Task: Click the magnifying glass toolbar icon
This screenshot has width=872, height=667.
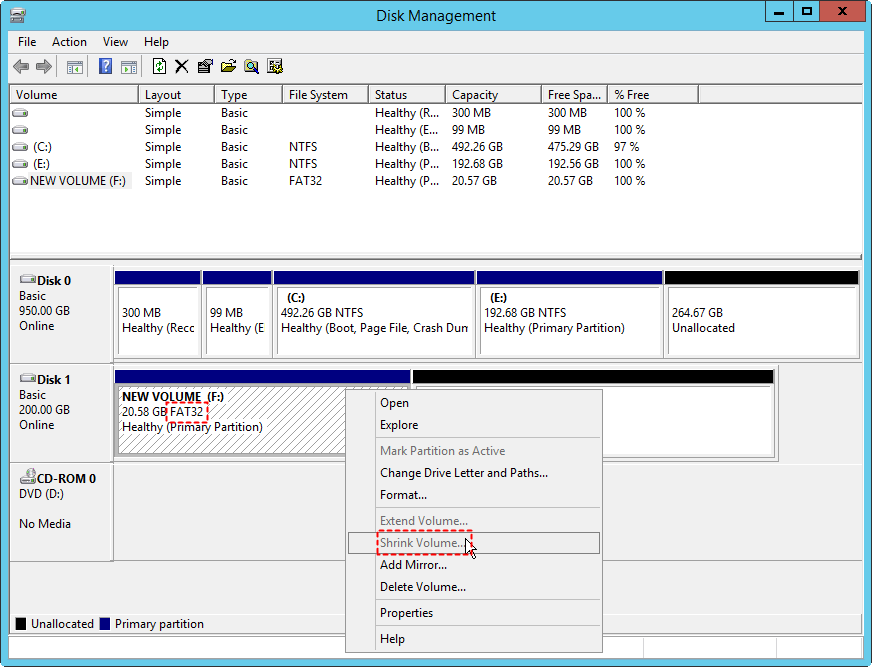Action: point(251,67)
